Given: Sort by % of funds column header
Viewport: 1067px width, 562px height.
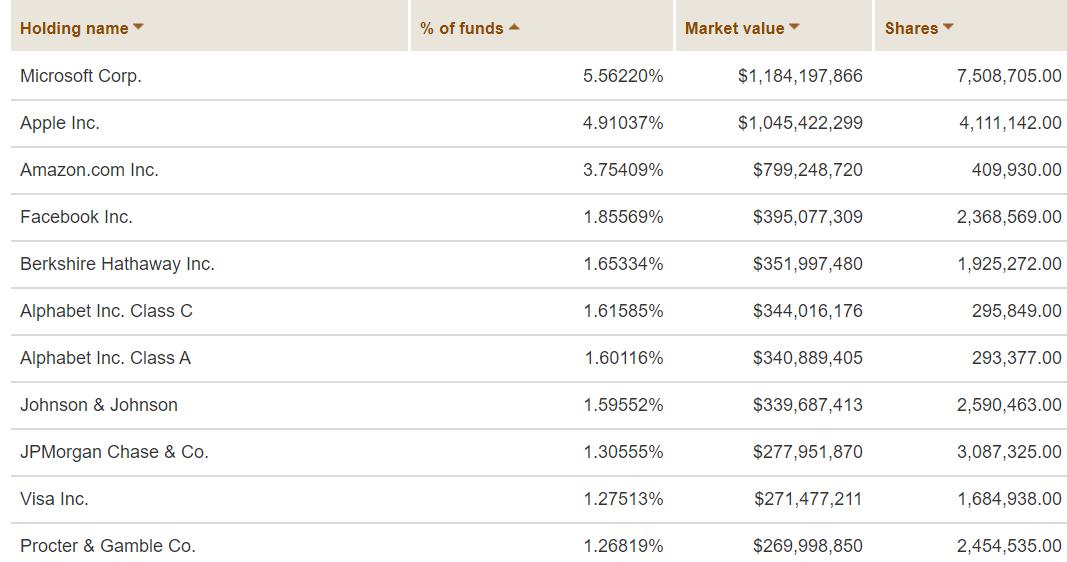Looking at the screenshot, I should click(462, 28).
